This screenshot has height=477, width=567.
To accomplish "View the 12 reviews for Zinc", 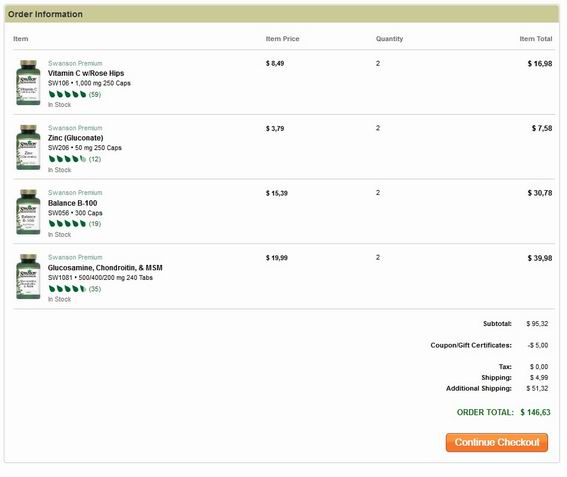I will [95, 159].
